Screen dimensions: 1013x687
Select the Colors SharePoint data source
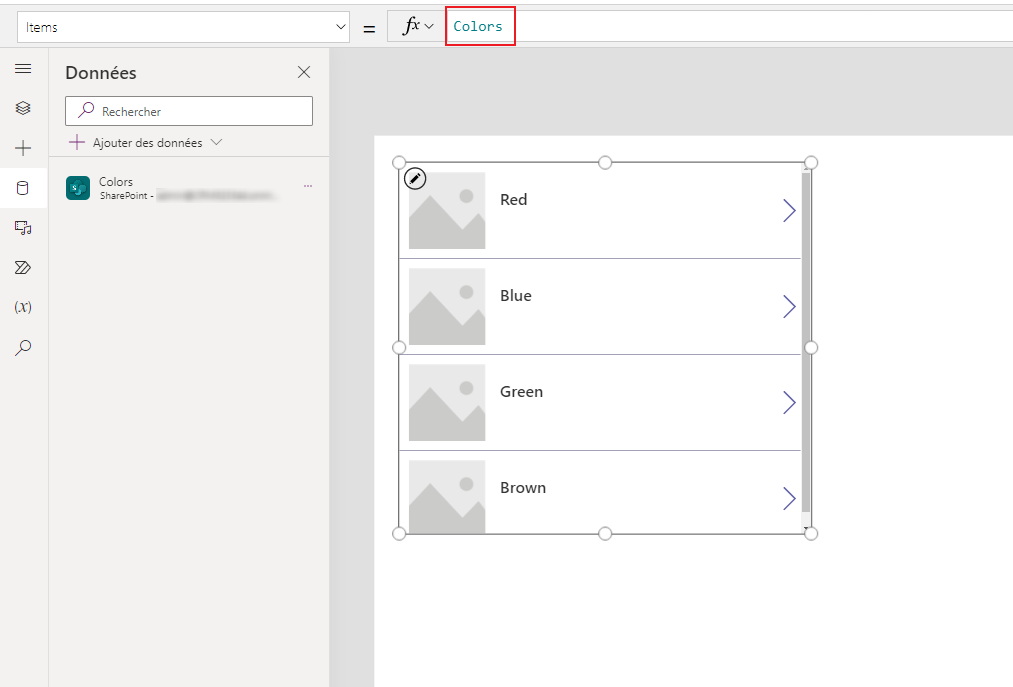click(x=189, y=188)
